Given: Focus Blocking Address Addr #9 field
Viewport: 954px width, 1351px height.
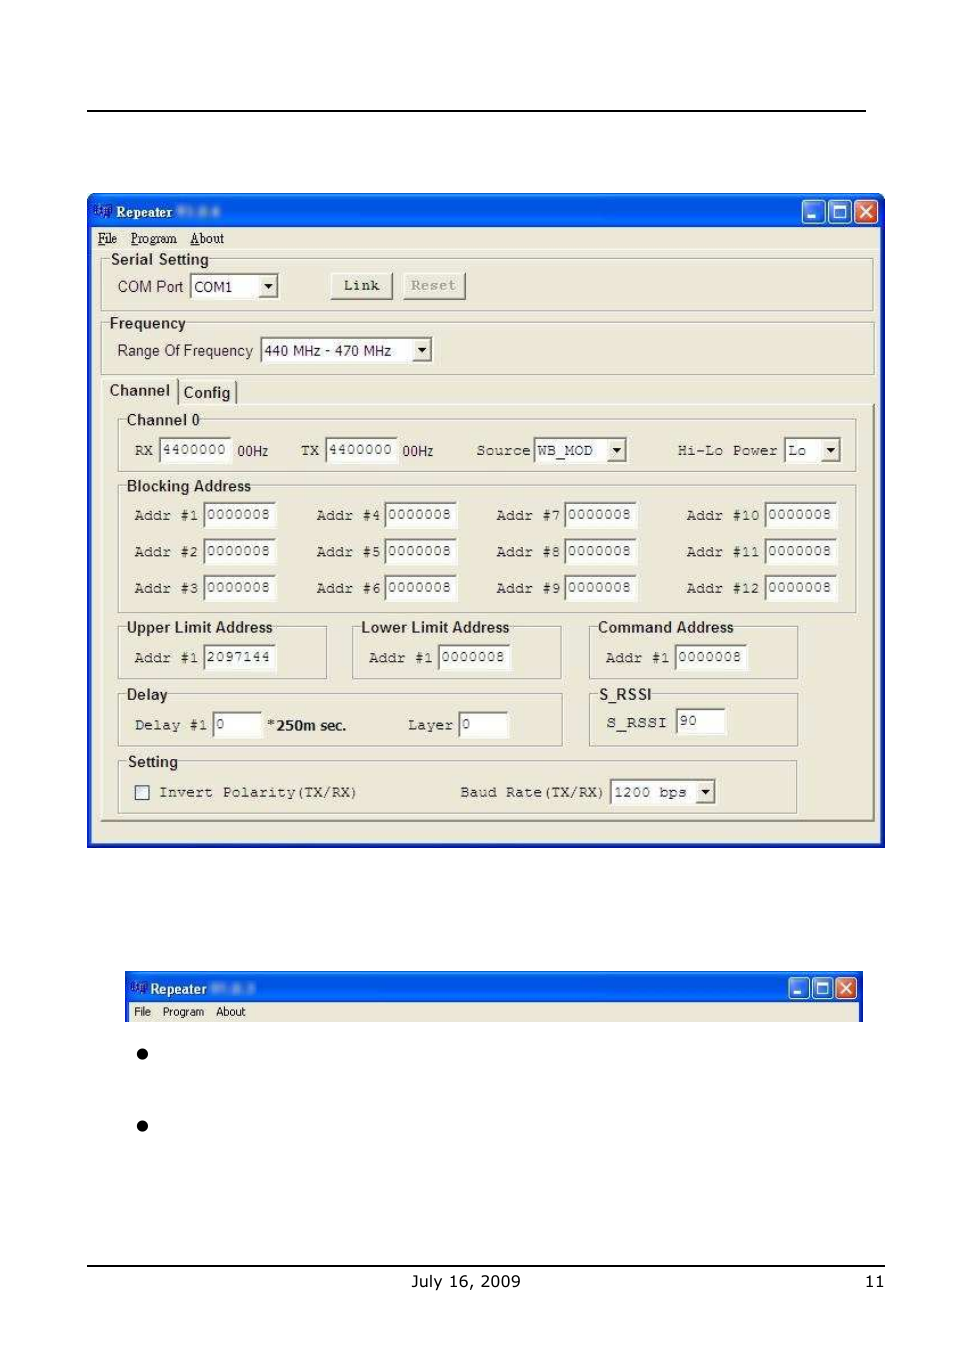Looking at the screenshot, I should 600,588.
